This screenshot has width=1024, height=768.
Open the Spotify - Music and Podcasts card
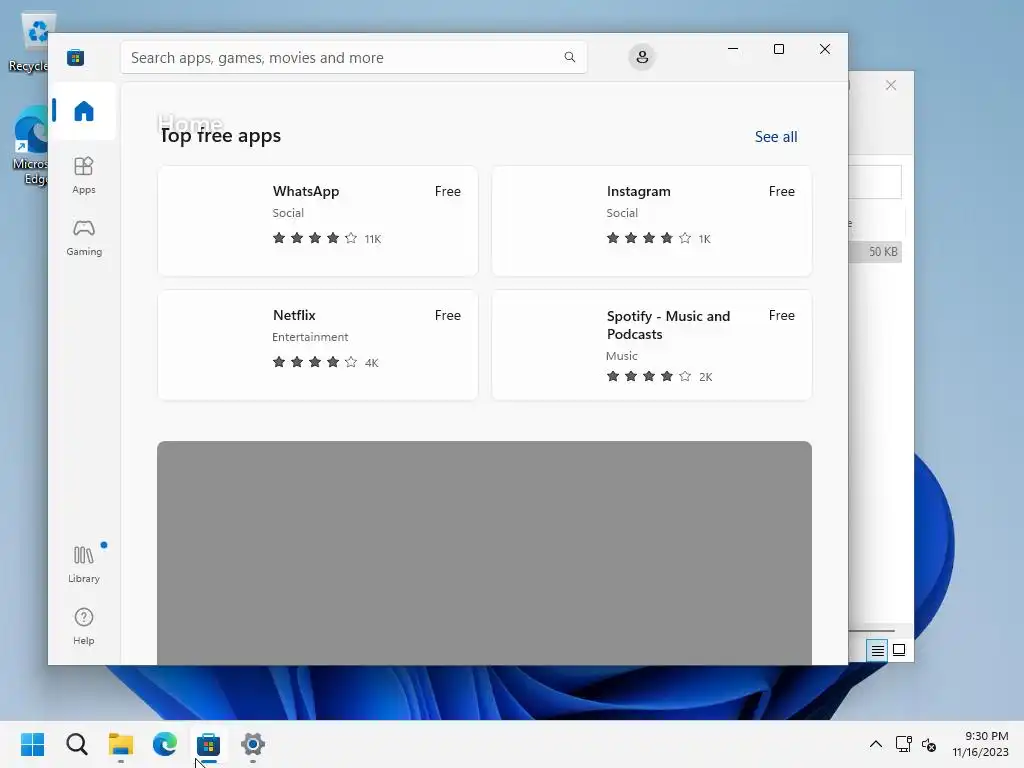[651, 345]
